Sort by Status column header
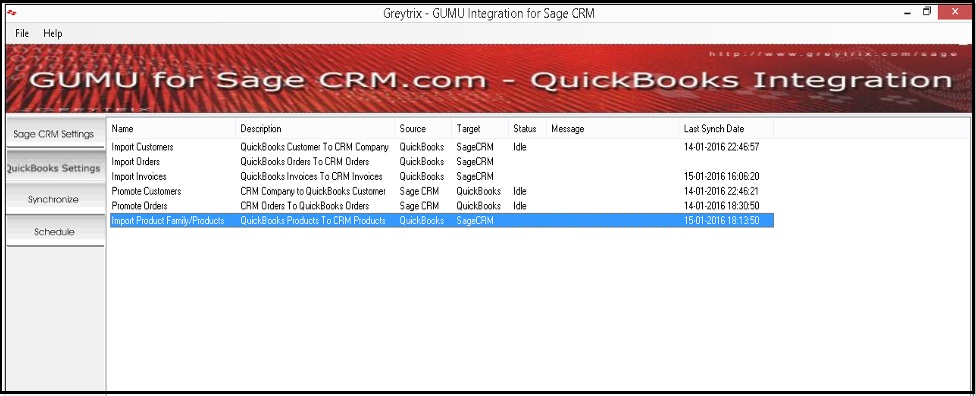 527,129
